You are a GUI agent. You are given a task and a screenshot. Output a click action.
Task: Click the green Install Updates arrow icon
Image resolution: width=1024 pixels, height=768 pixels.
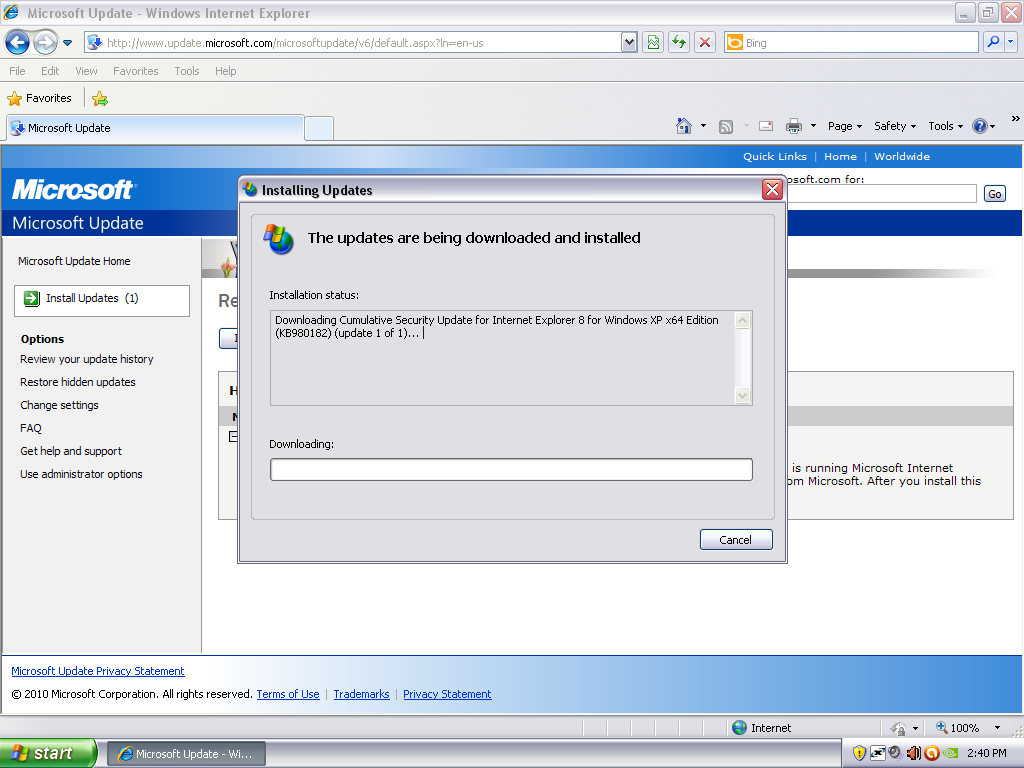tap(31, 298)
